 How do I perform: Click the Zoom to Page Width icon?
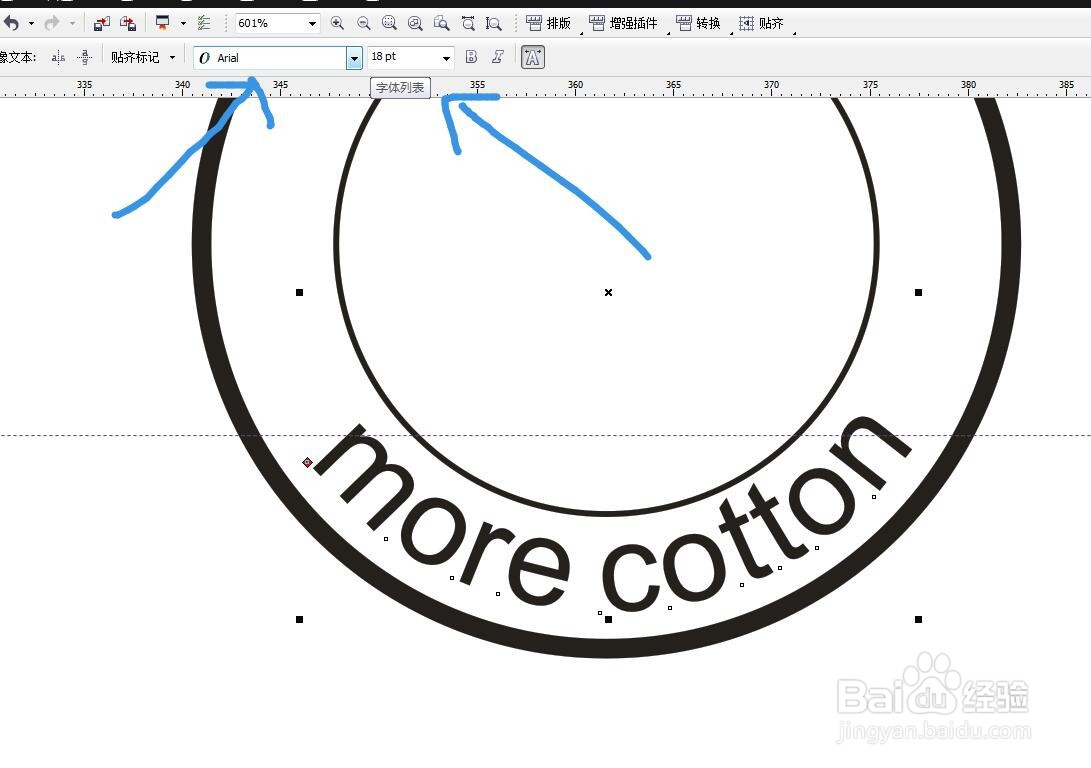(x=468, y=24)
